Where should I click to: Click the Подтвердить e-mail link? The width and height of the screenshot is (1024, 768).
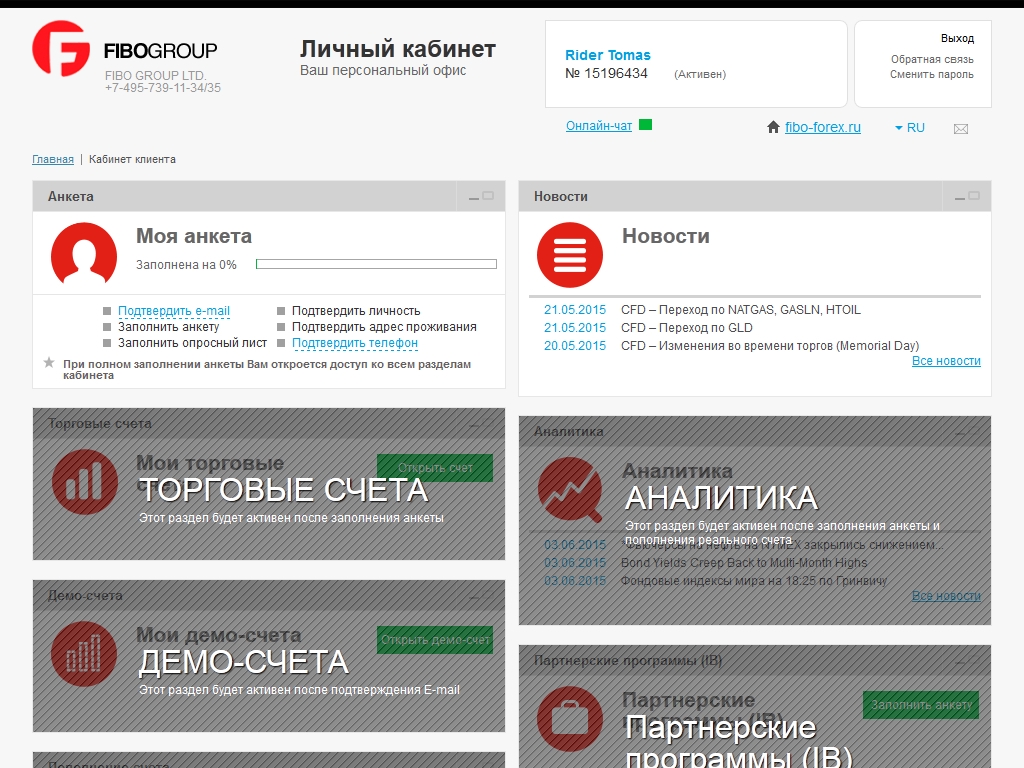(x=174, y=311)
